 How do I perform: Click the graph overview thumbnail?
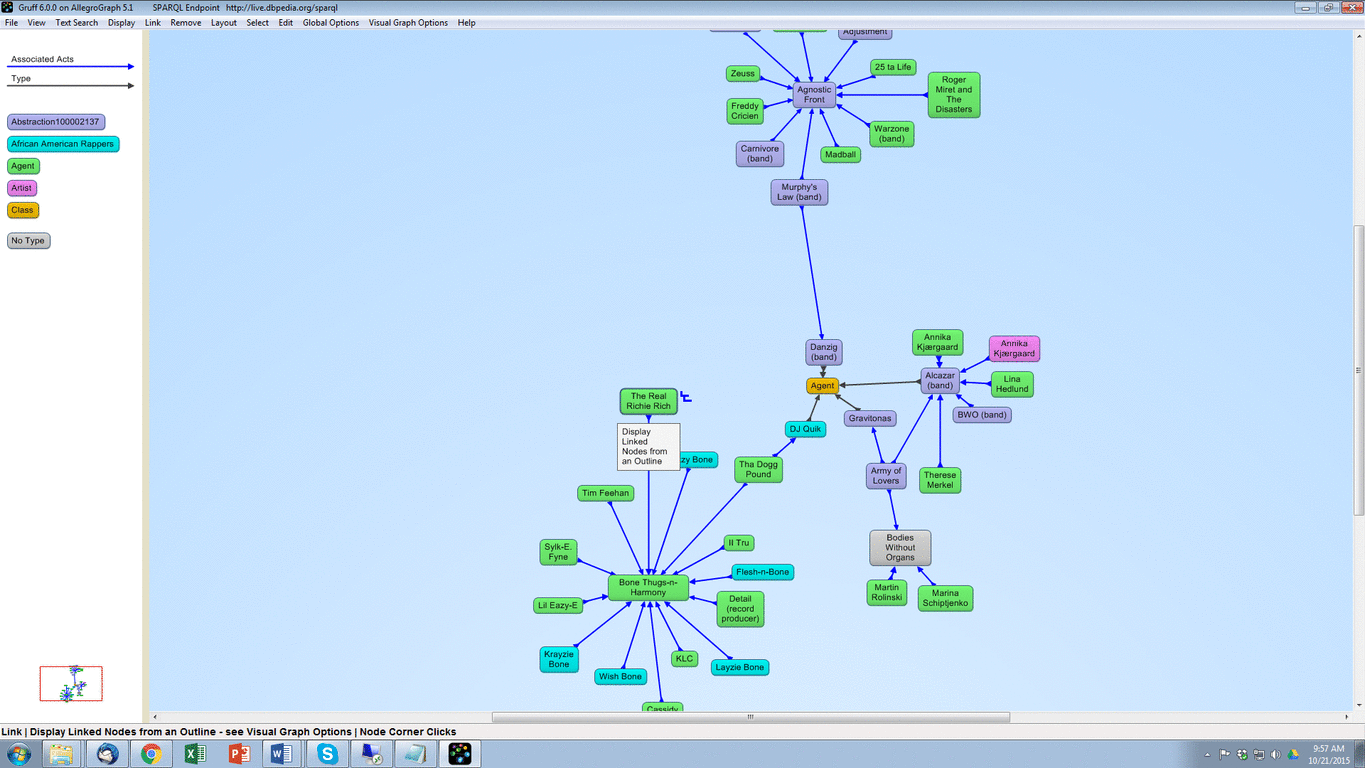71,684
